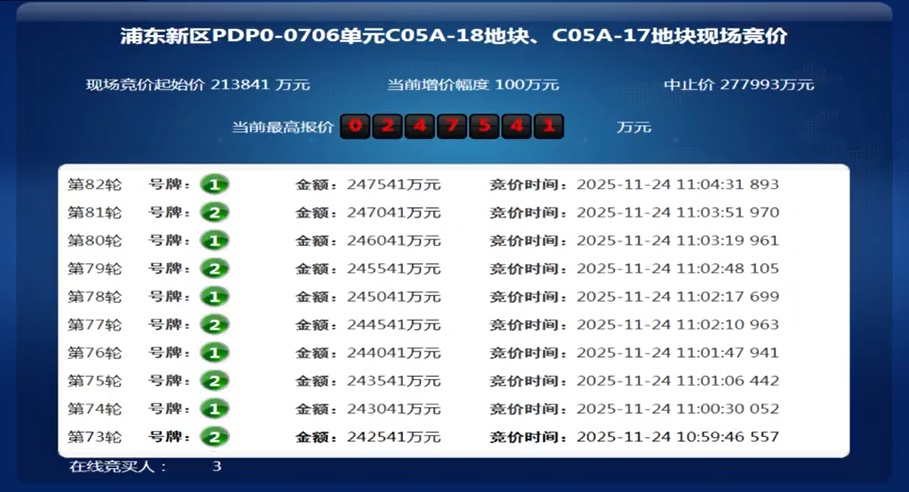Select the green badge for round 77
The width and height of the screenshot is (909, 492).
click(x=214, y=325)
